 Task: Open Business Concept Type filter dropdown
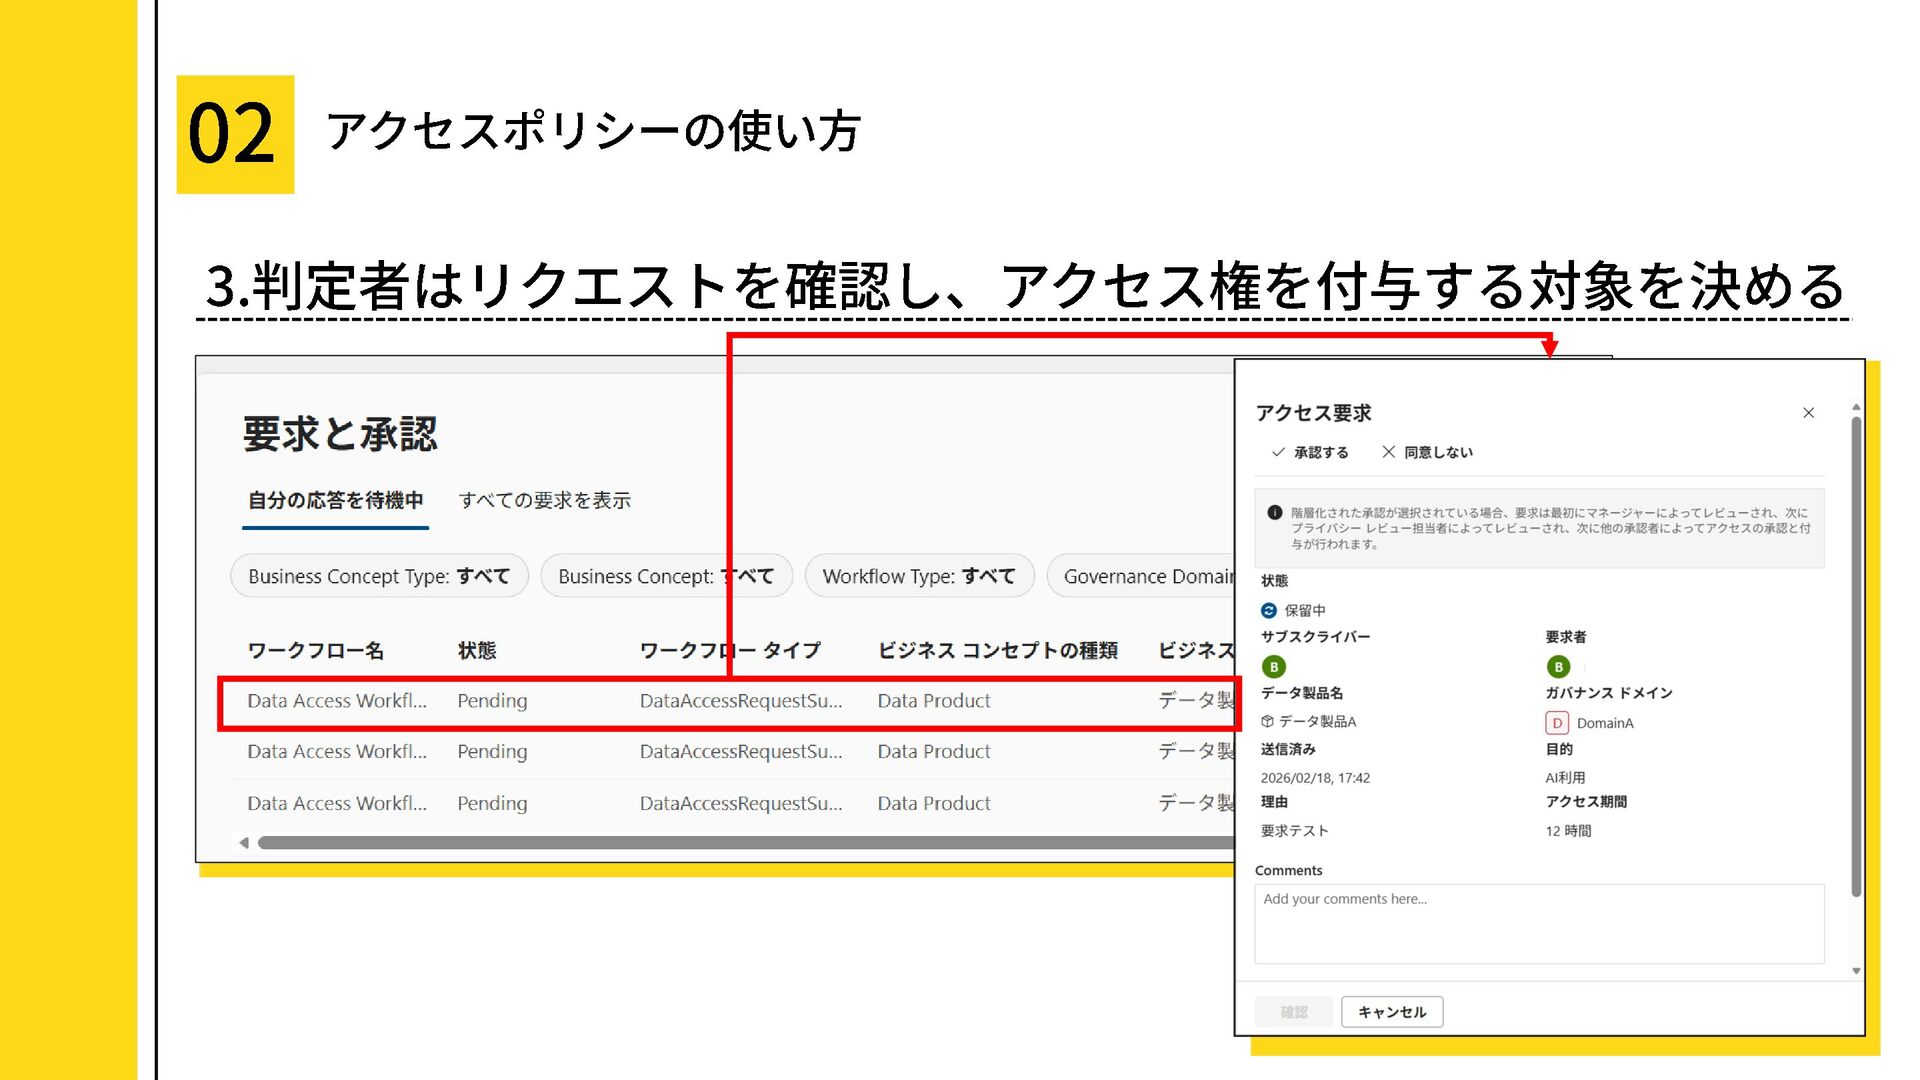[379, 576]
